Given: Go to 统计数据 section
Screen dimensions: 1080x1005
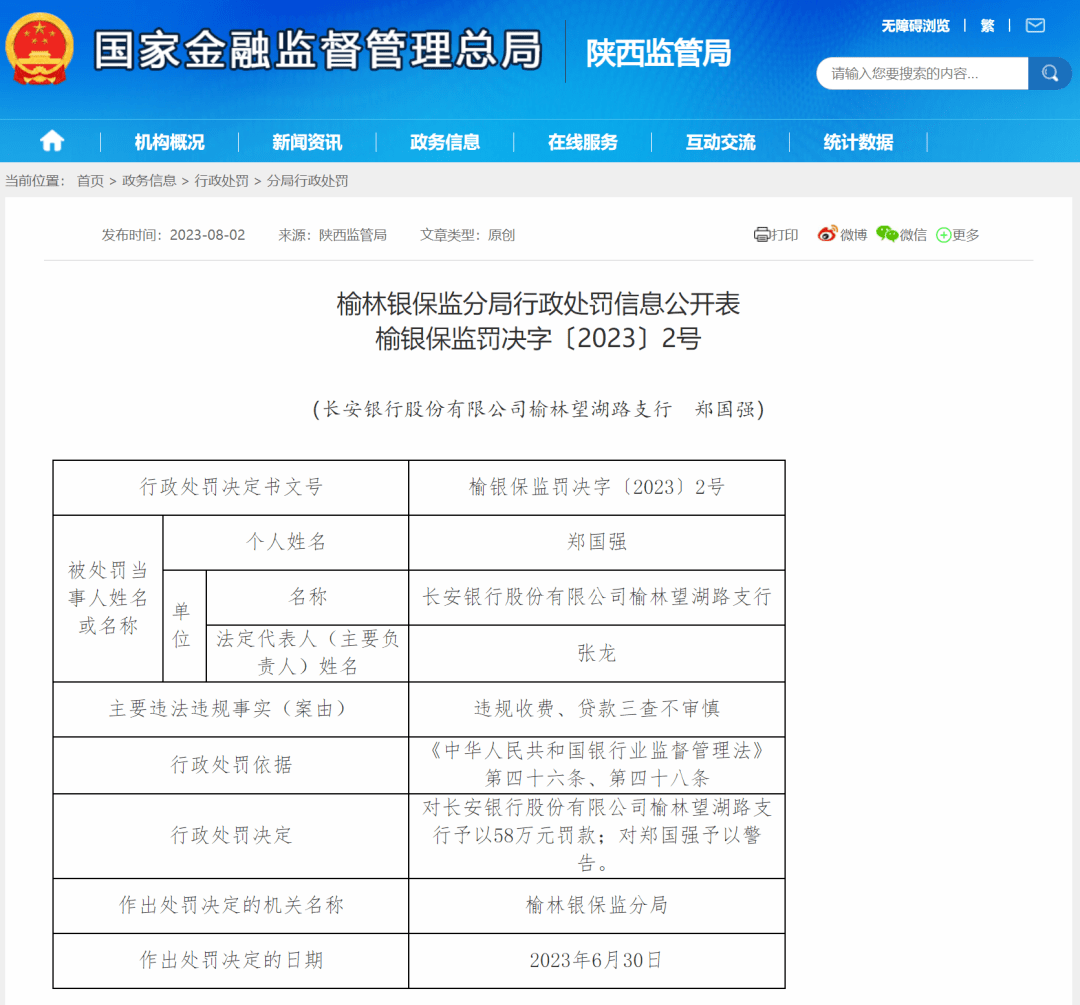Looking at the screenshot, I should coord(858,142).
